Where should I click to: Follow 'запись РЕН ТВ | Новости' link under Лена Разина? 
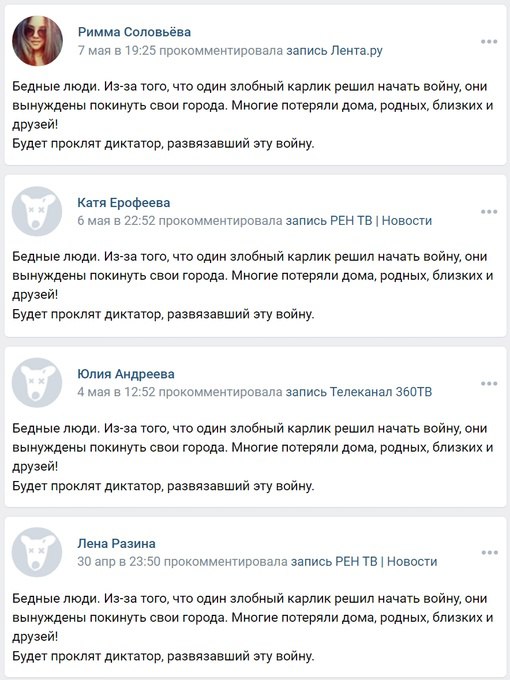364,562
